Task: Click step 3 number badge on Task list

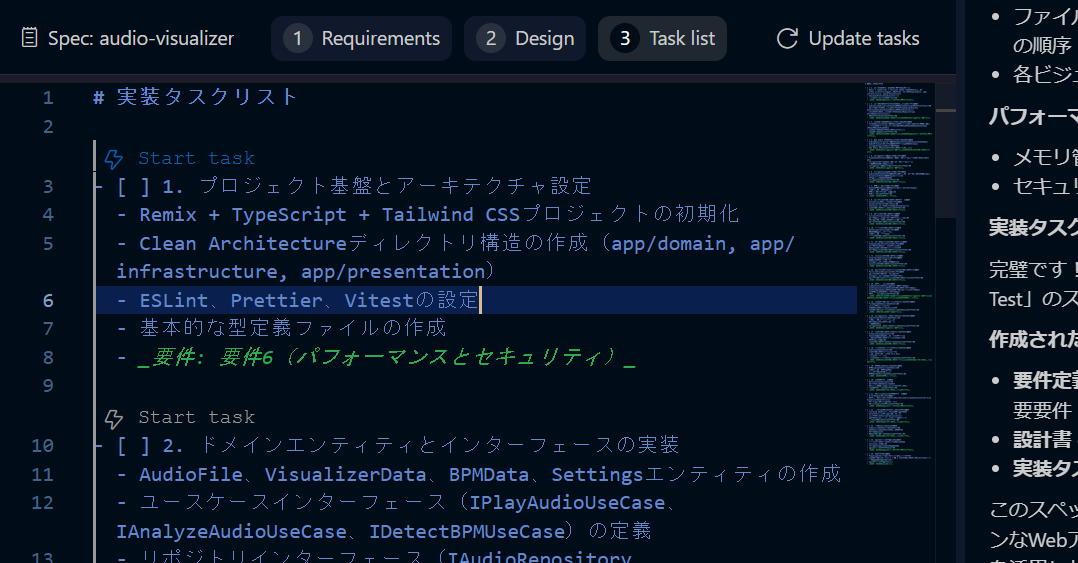Action: pos(625,38)
